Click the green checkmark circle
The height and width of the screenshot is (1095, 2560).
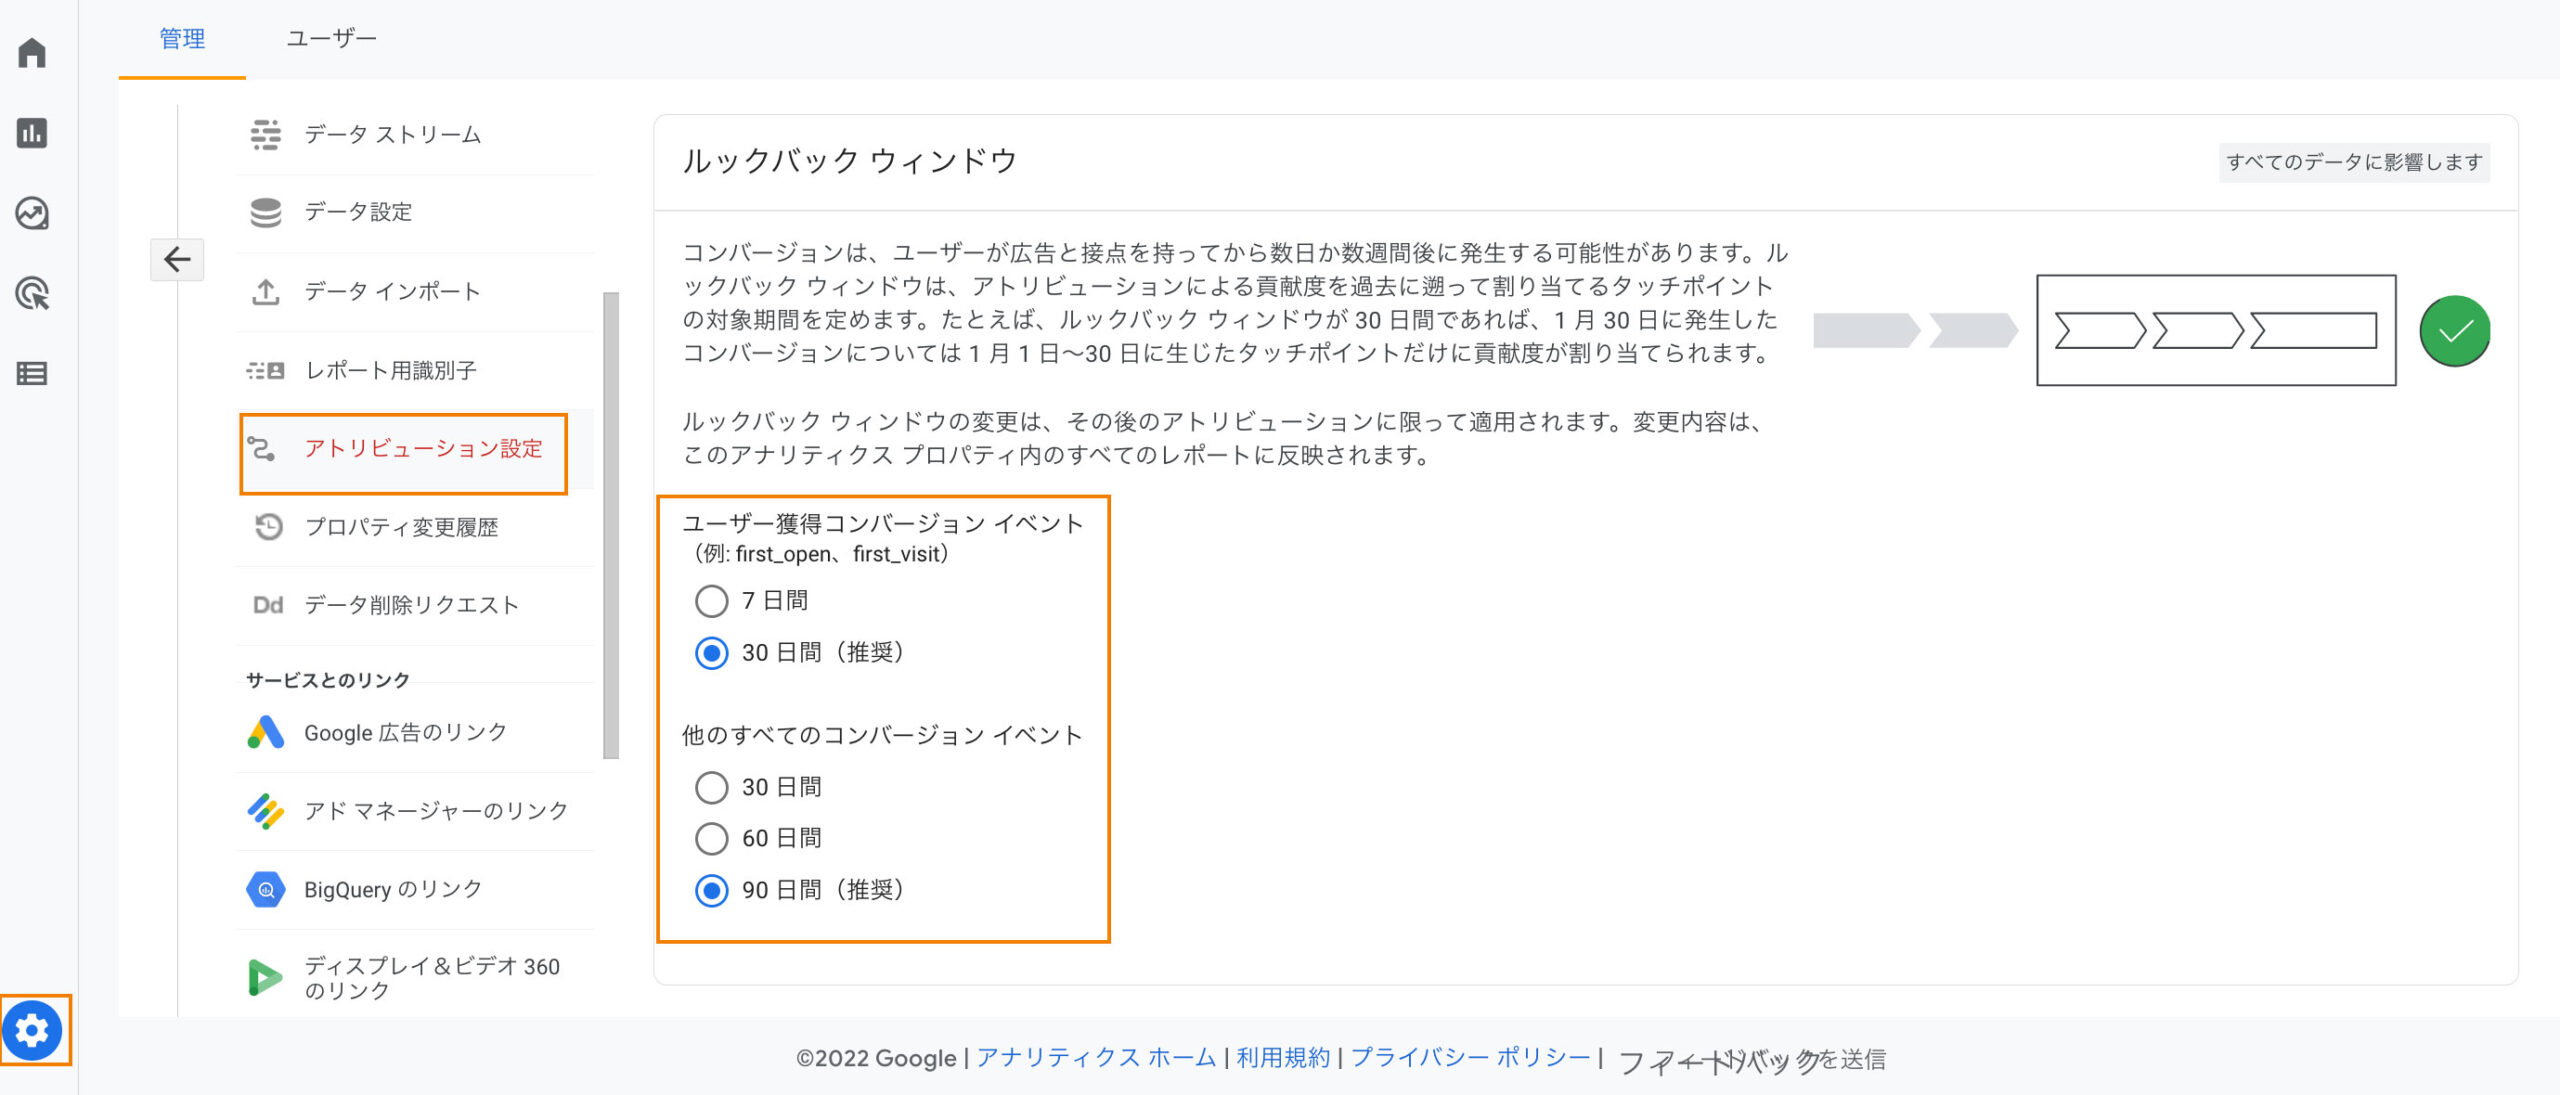[2455, 331]
